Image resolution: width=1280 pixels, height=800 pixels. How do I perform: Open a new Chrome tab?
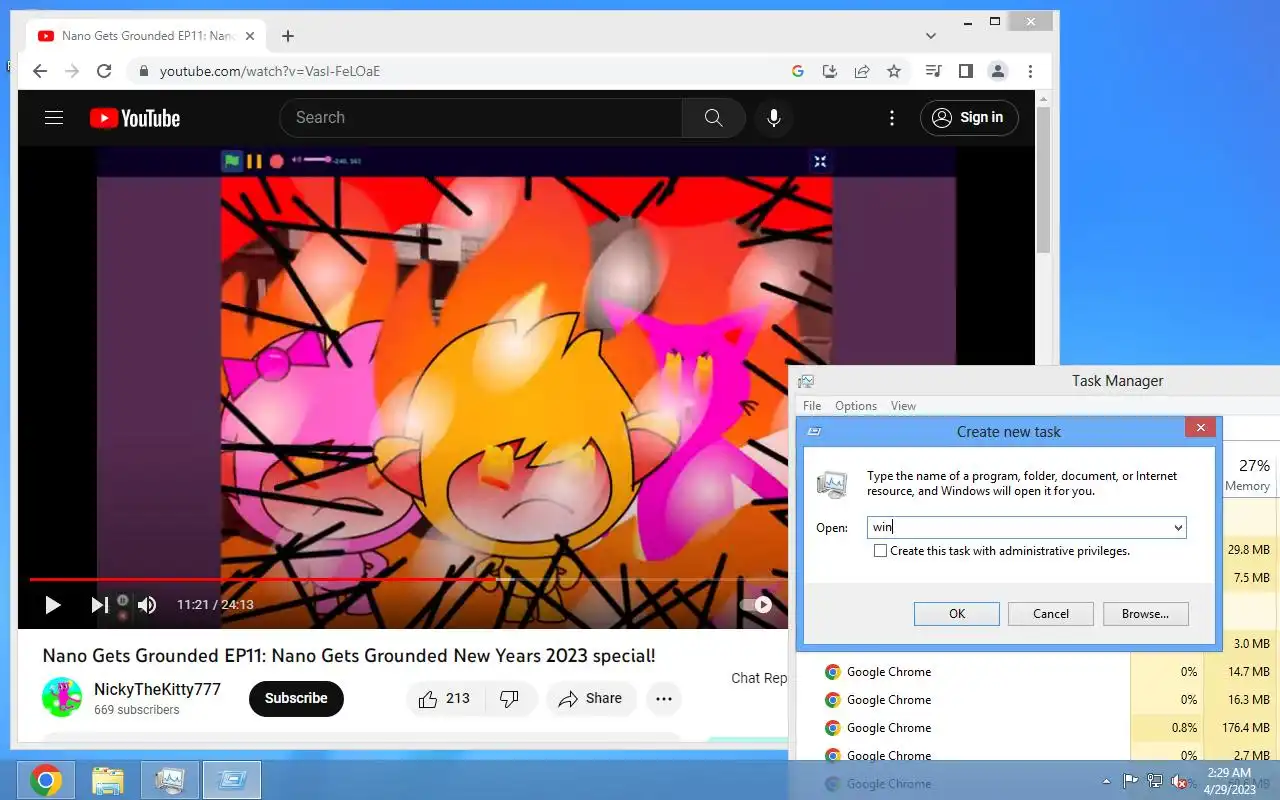point(288,36)
